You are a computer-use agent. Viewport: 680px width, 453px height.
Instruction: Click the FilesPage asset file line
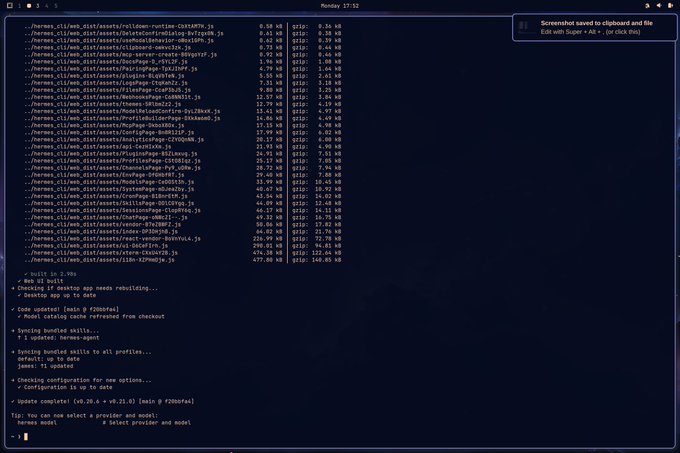tap(108, 90)
